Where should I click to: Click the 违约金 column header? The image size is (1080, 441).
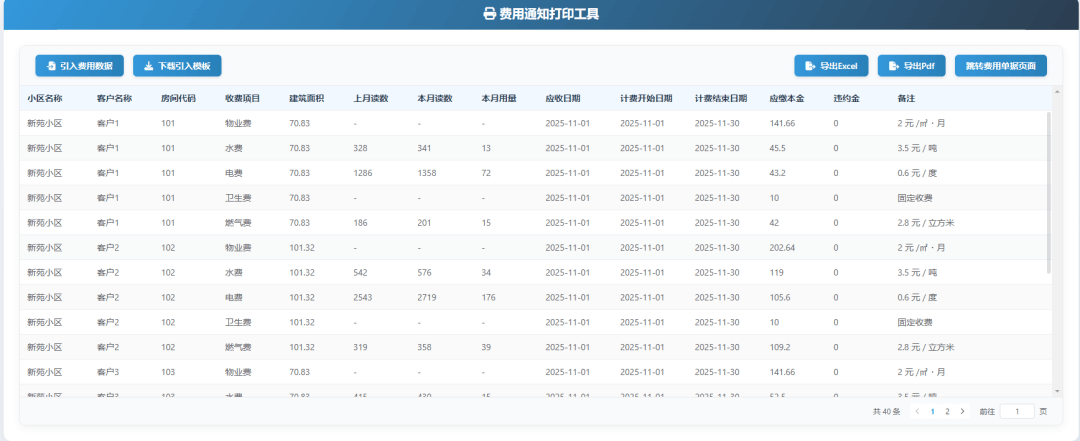point(847,99)
